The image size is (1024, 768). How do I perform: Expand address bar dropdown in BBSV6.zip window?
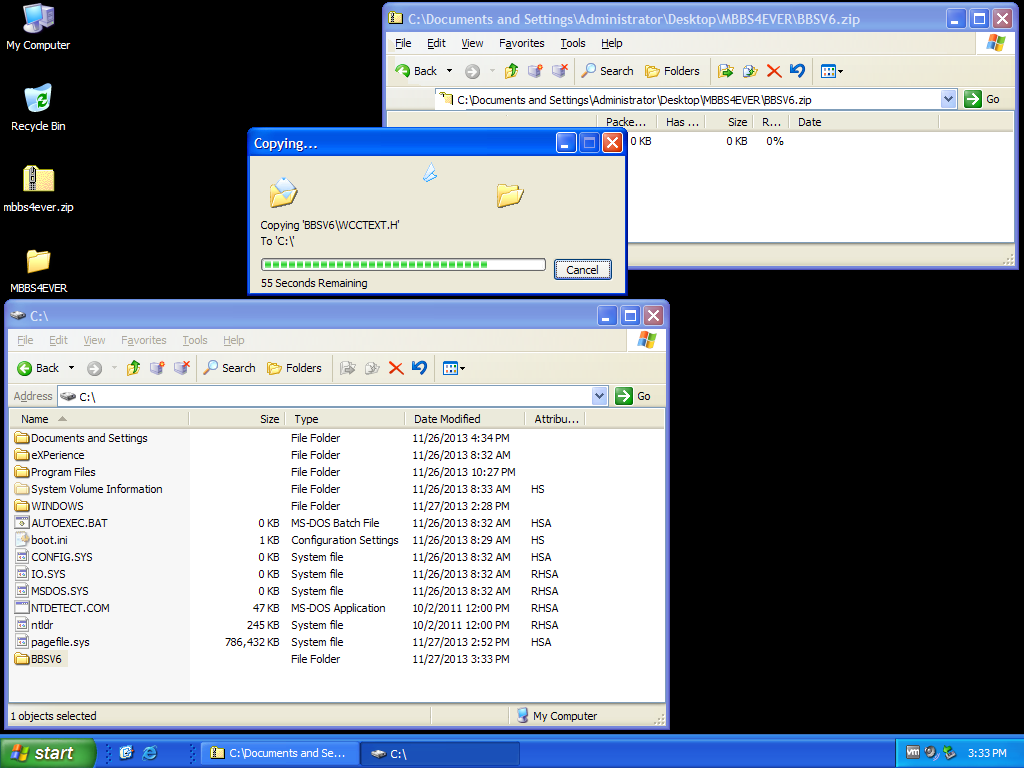(x=948, y=99)
